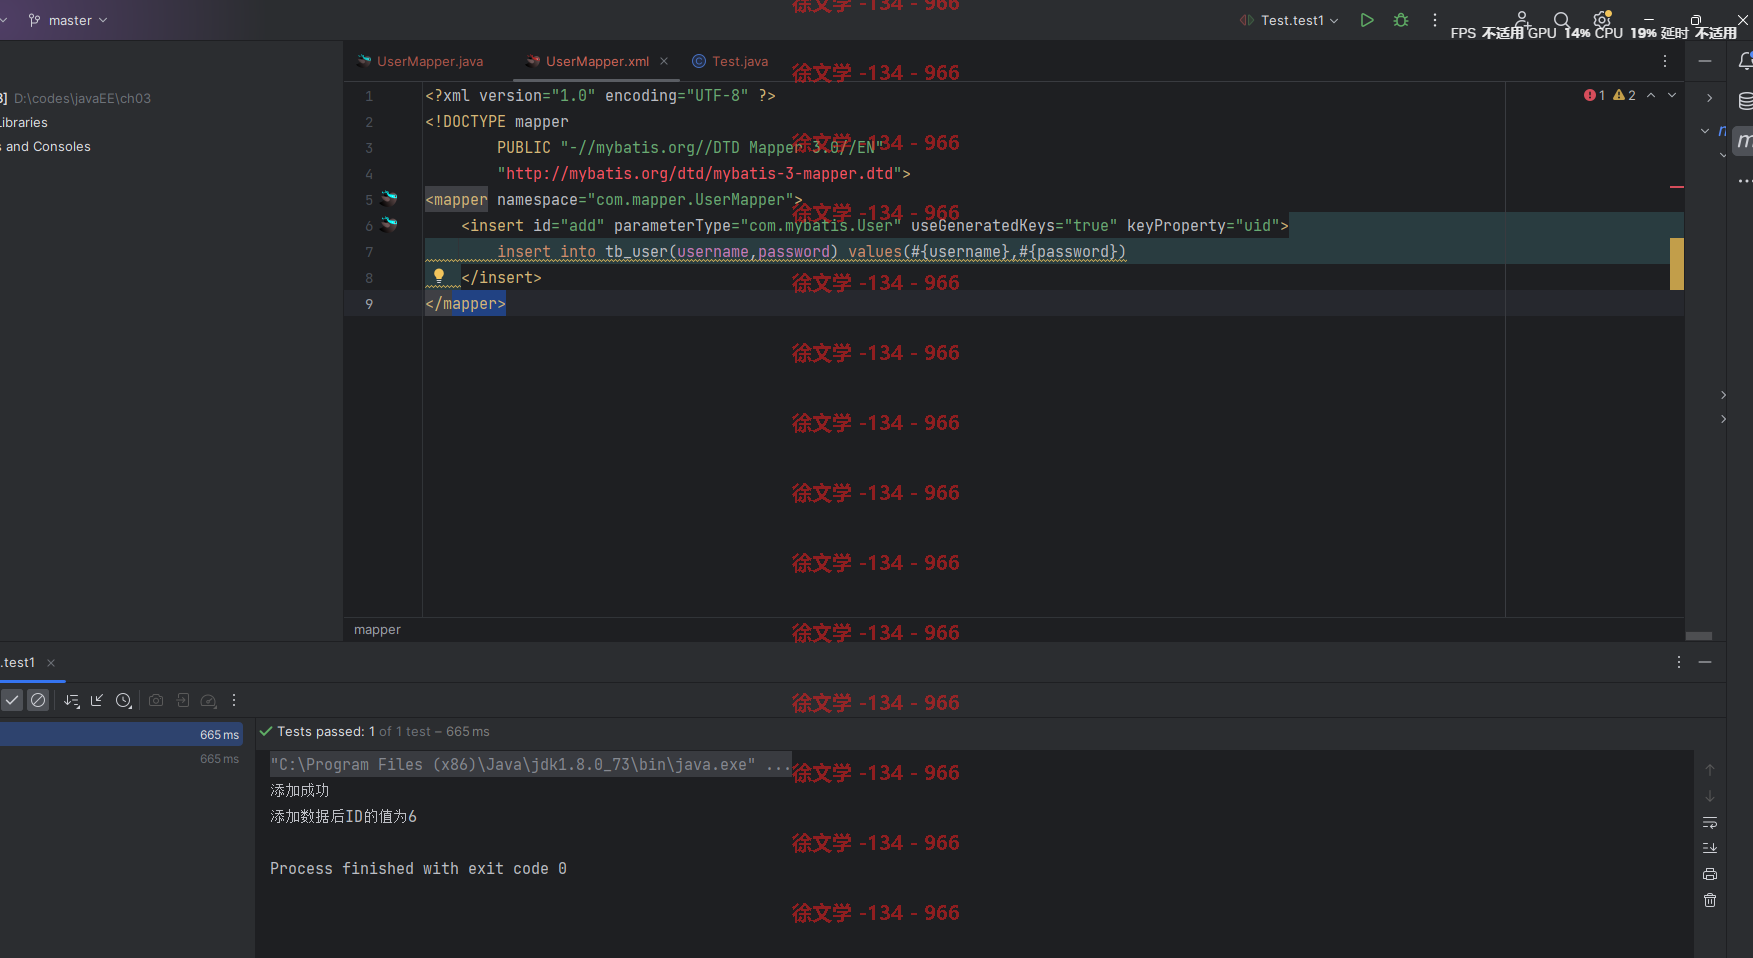Click the editor horizontal scrollbar thumb
The width and height of the screenshot is (1753, 958).
coord(1699,636)
